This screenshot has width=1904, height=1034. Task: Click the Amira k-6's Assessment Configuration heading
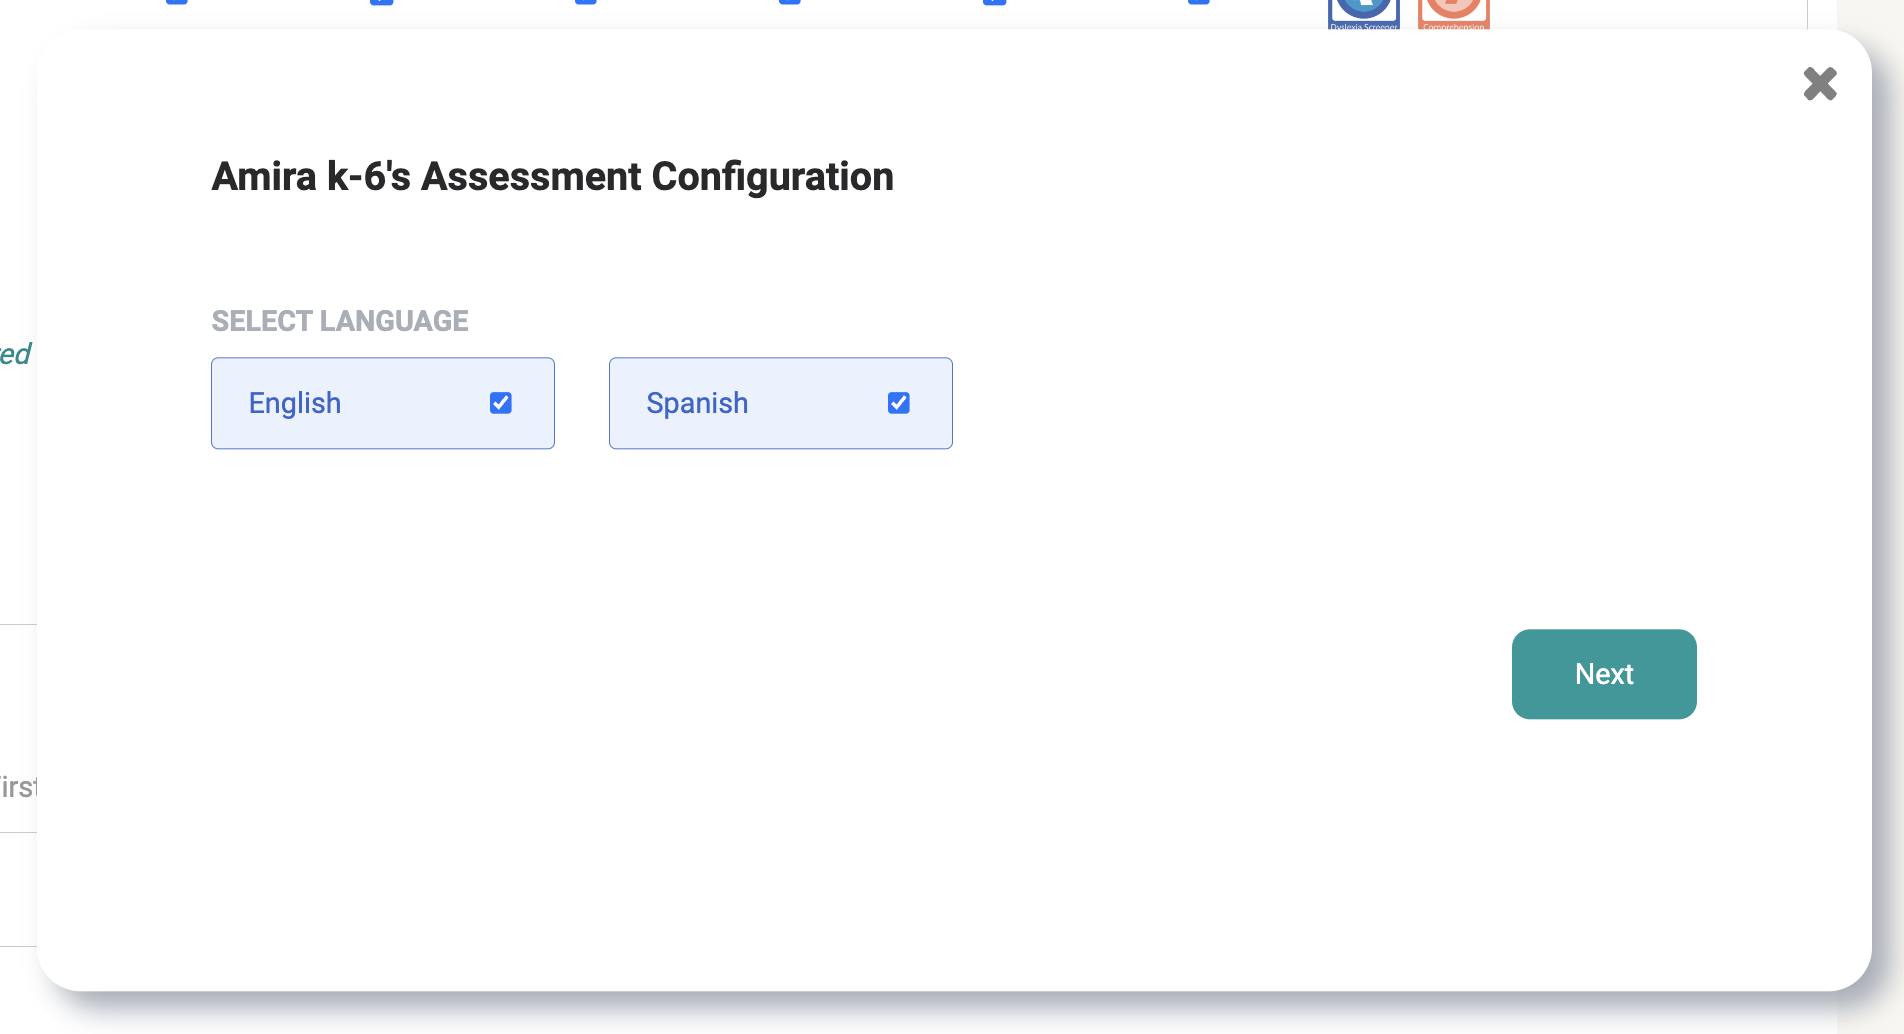pyautogui.click(x=552, y=177)
